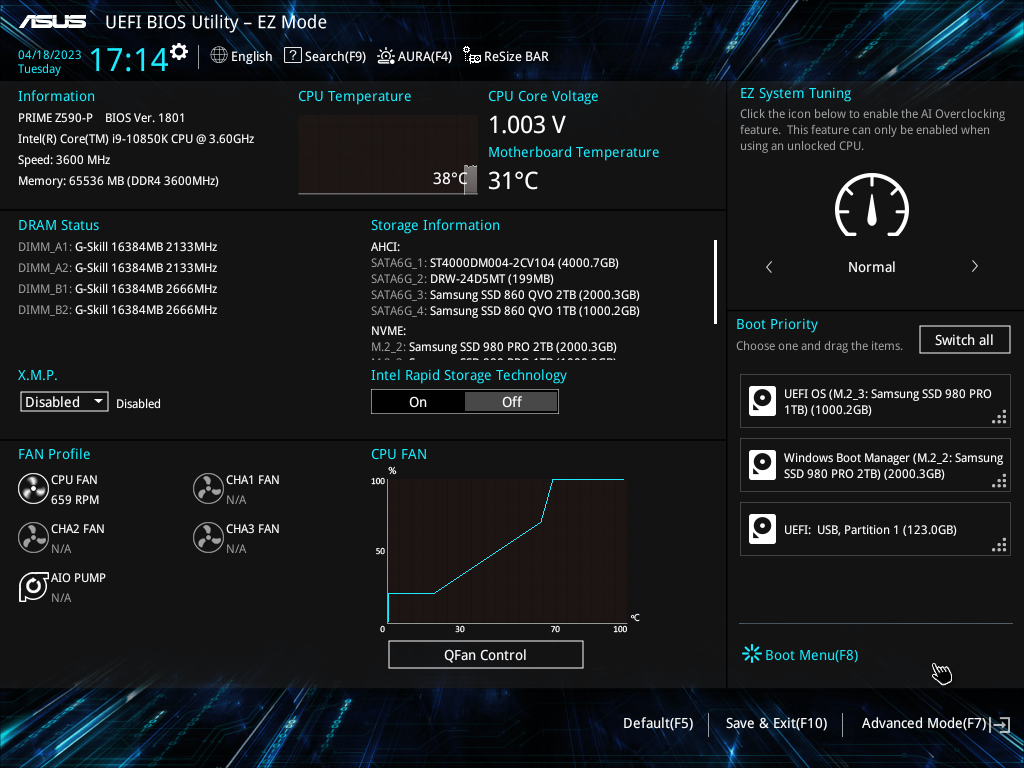Screen dimensions: 1024x768
Task: Select UEFI OS Samsung 980 PRO 1TB boot entry
Action: click(875, 401)
